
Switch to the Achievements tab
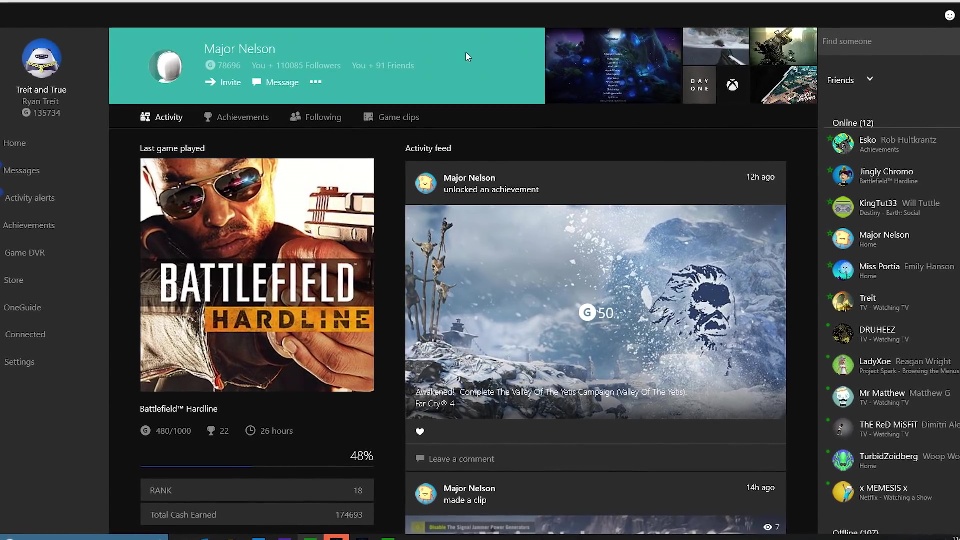(x=236, y=117)
